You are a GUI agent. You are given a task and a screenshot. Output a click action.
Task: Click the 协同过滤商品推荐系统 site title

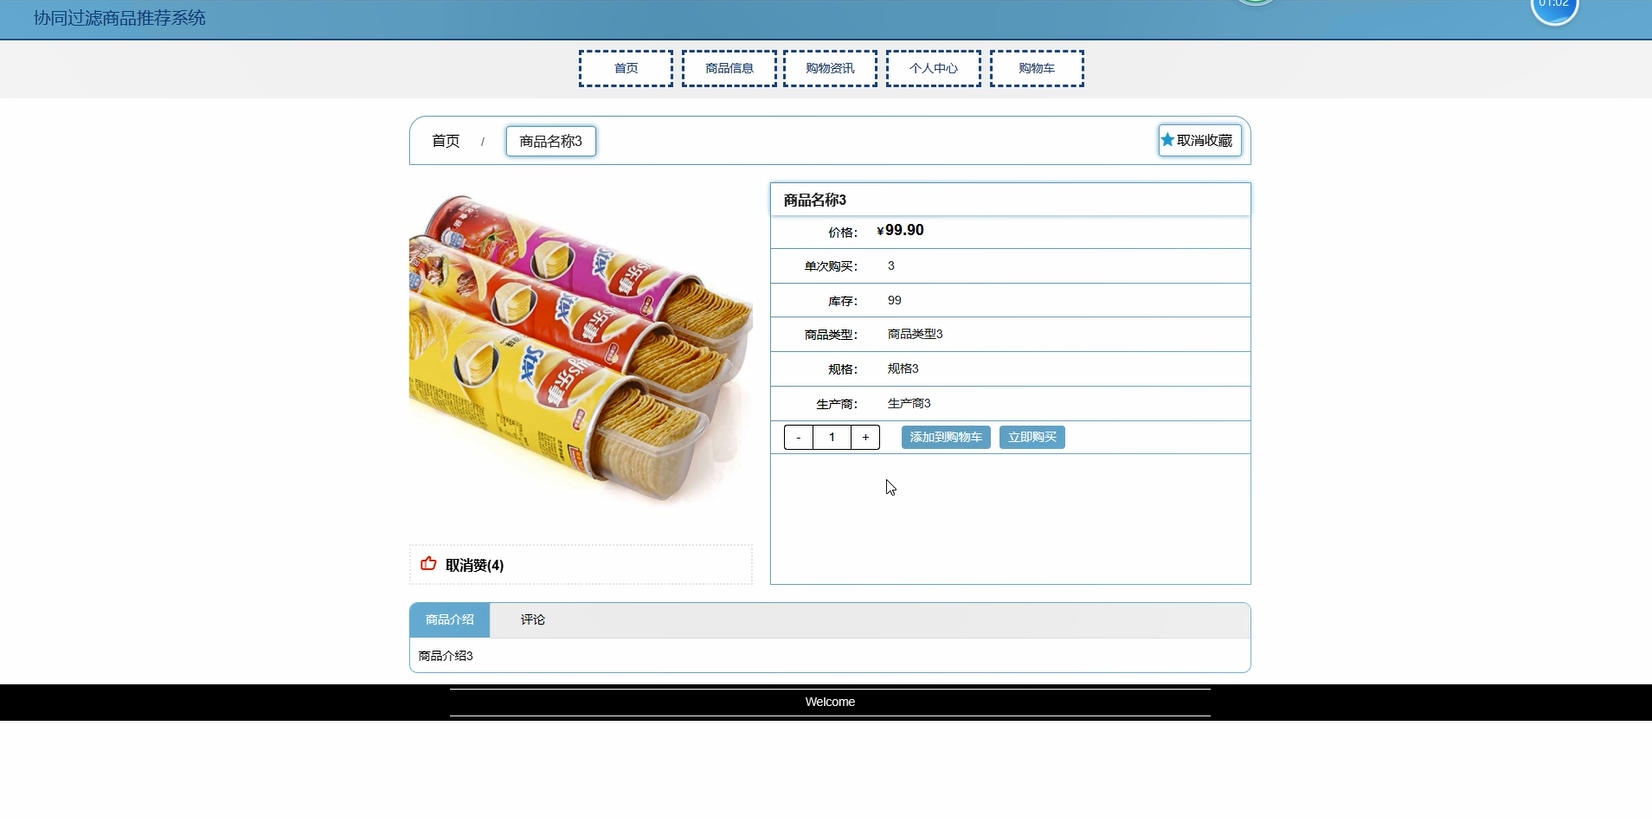click(119, 18)
